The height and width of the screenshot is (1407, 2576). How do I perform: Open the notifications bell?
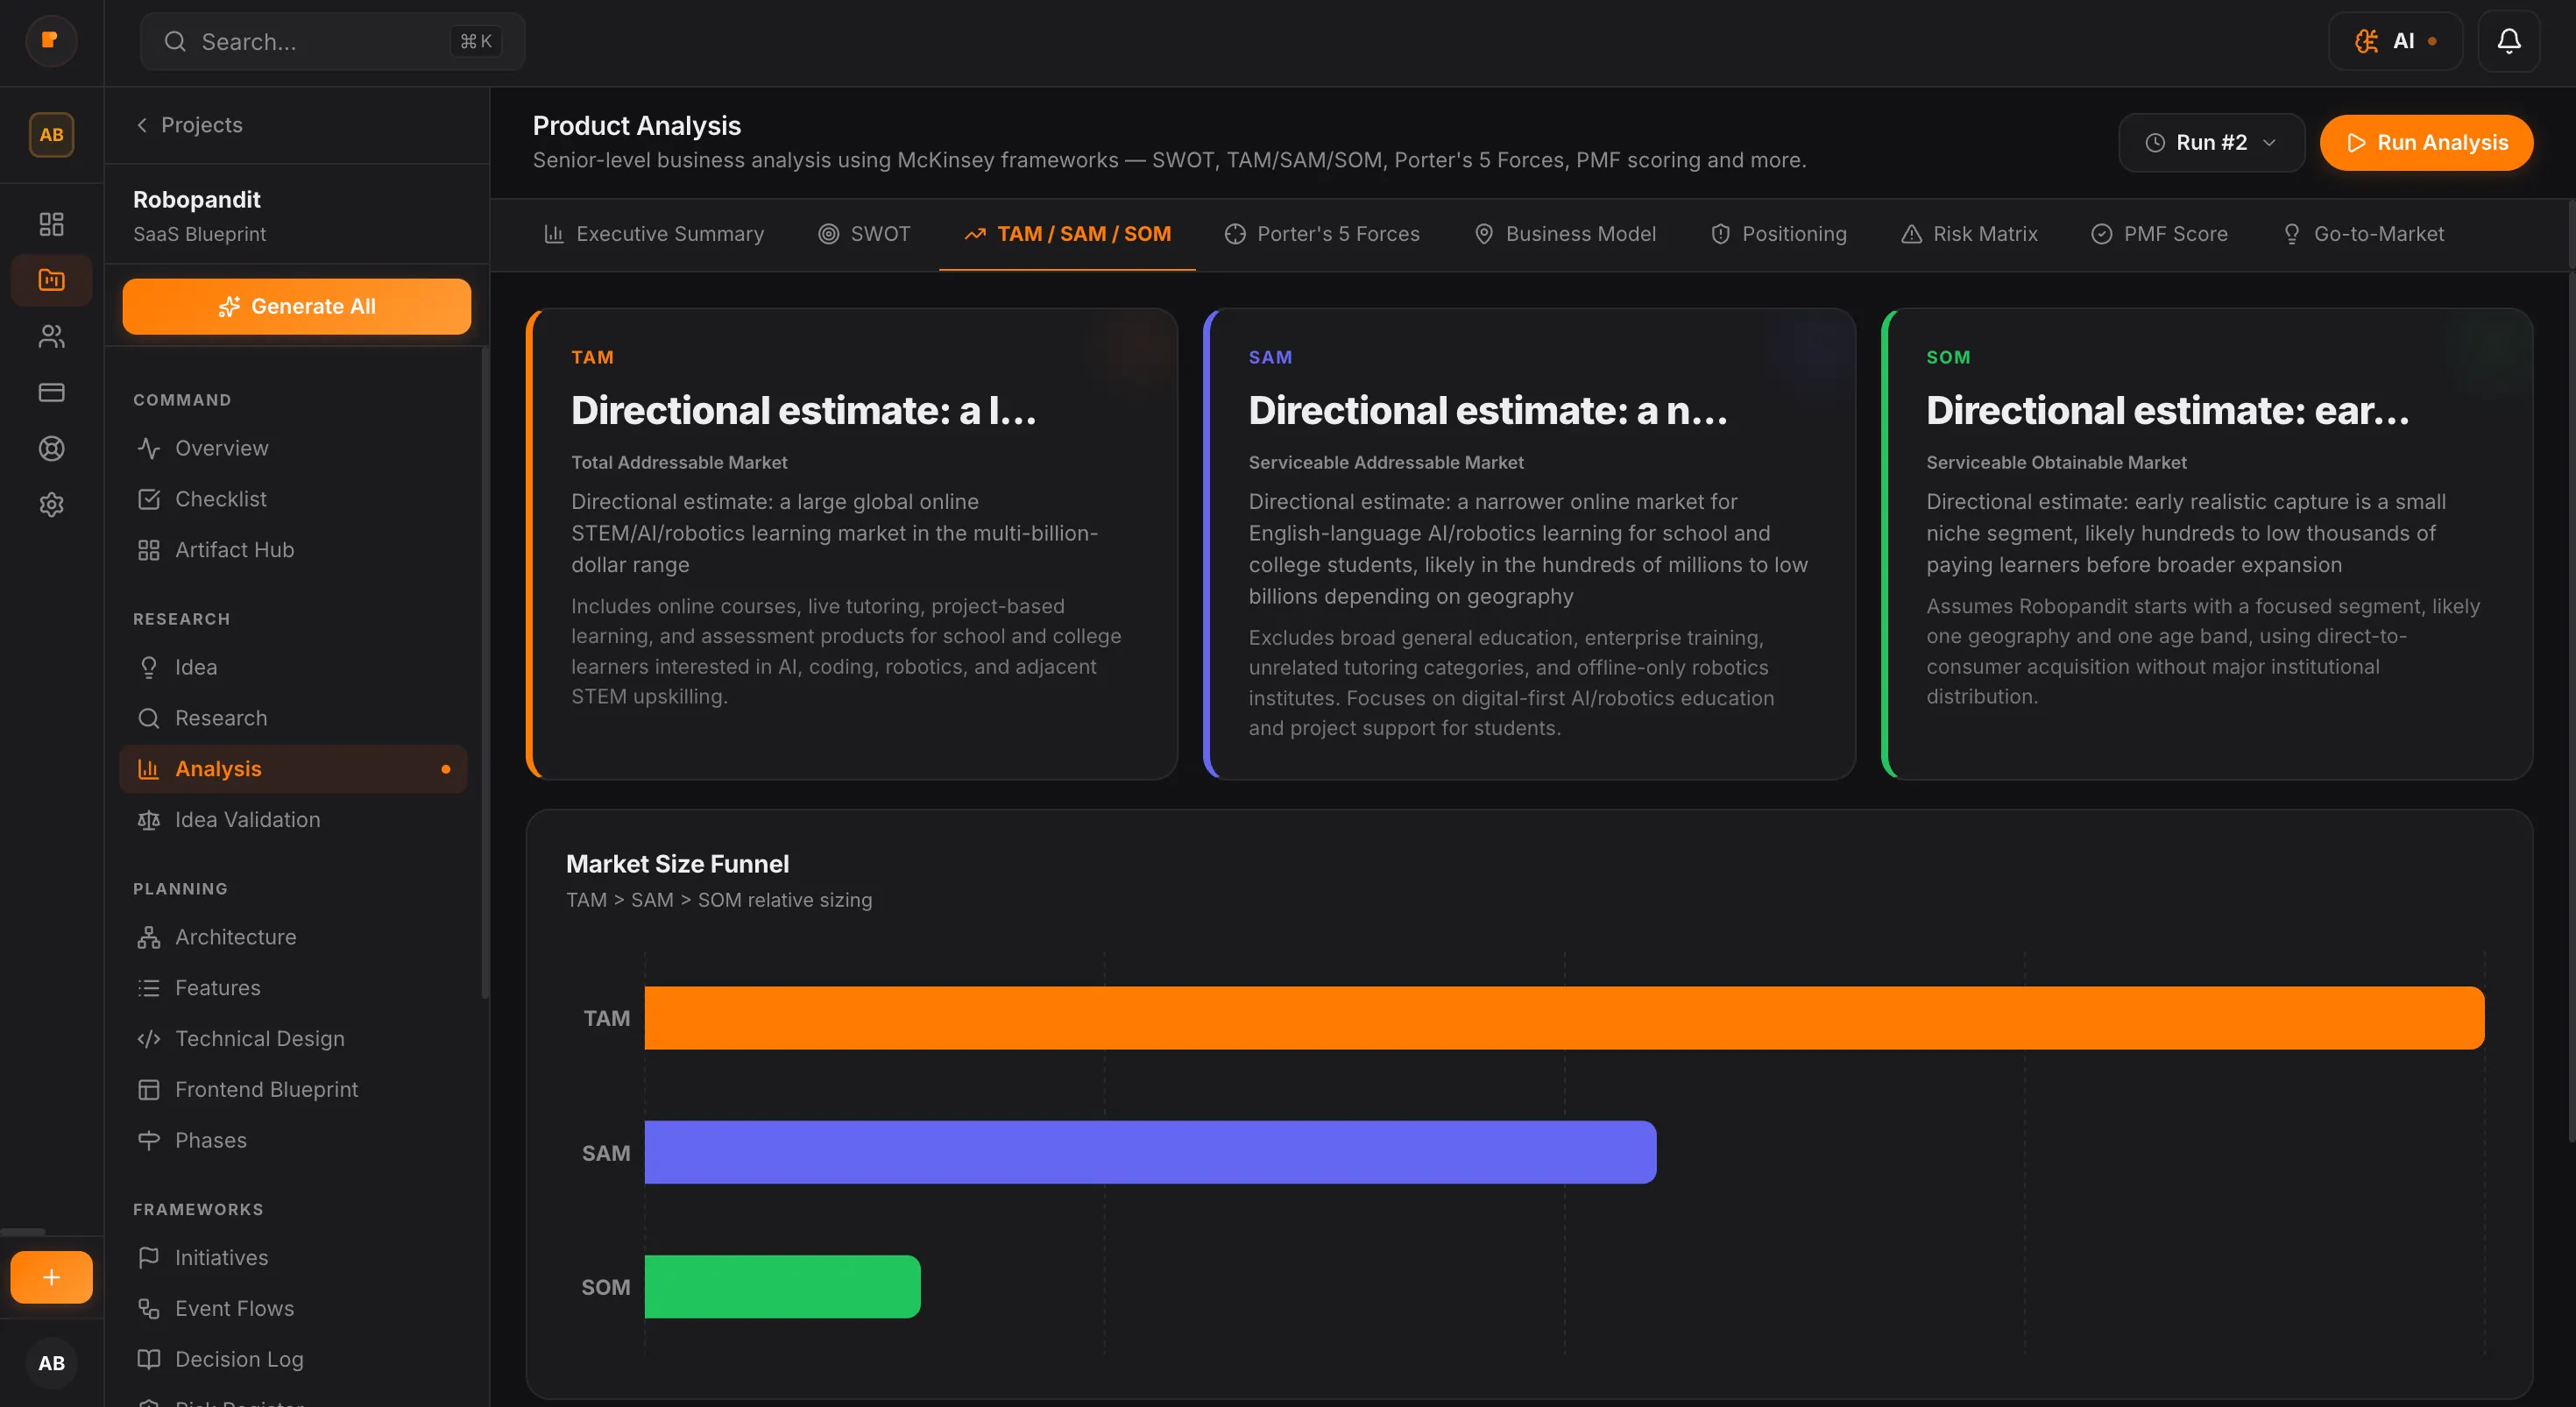2508,41
